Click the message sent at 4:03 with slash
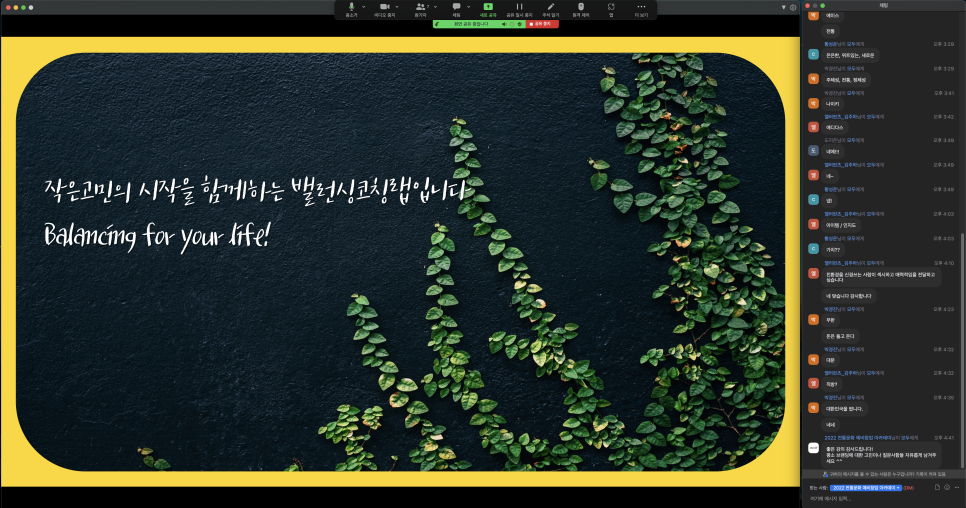 click(x=840, y=225)
